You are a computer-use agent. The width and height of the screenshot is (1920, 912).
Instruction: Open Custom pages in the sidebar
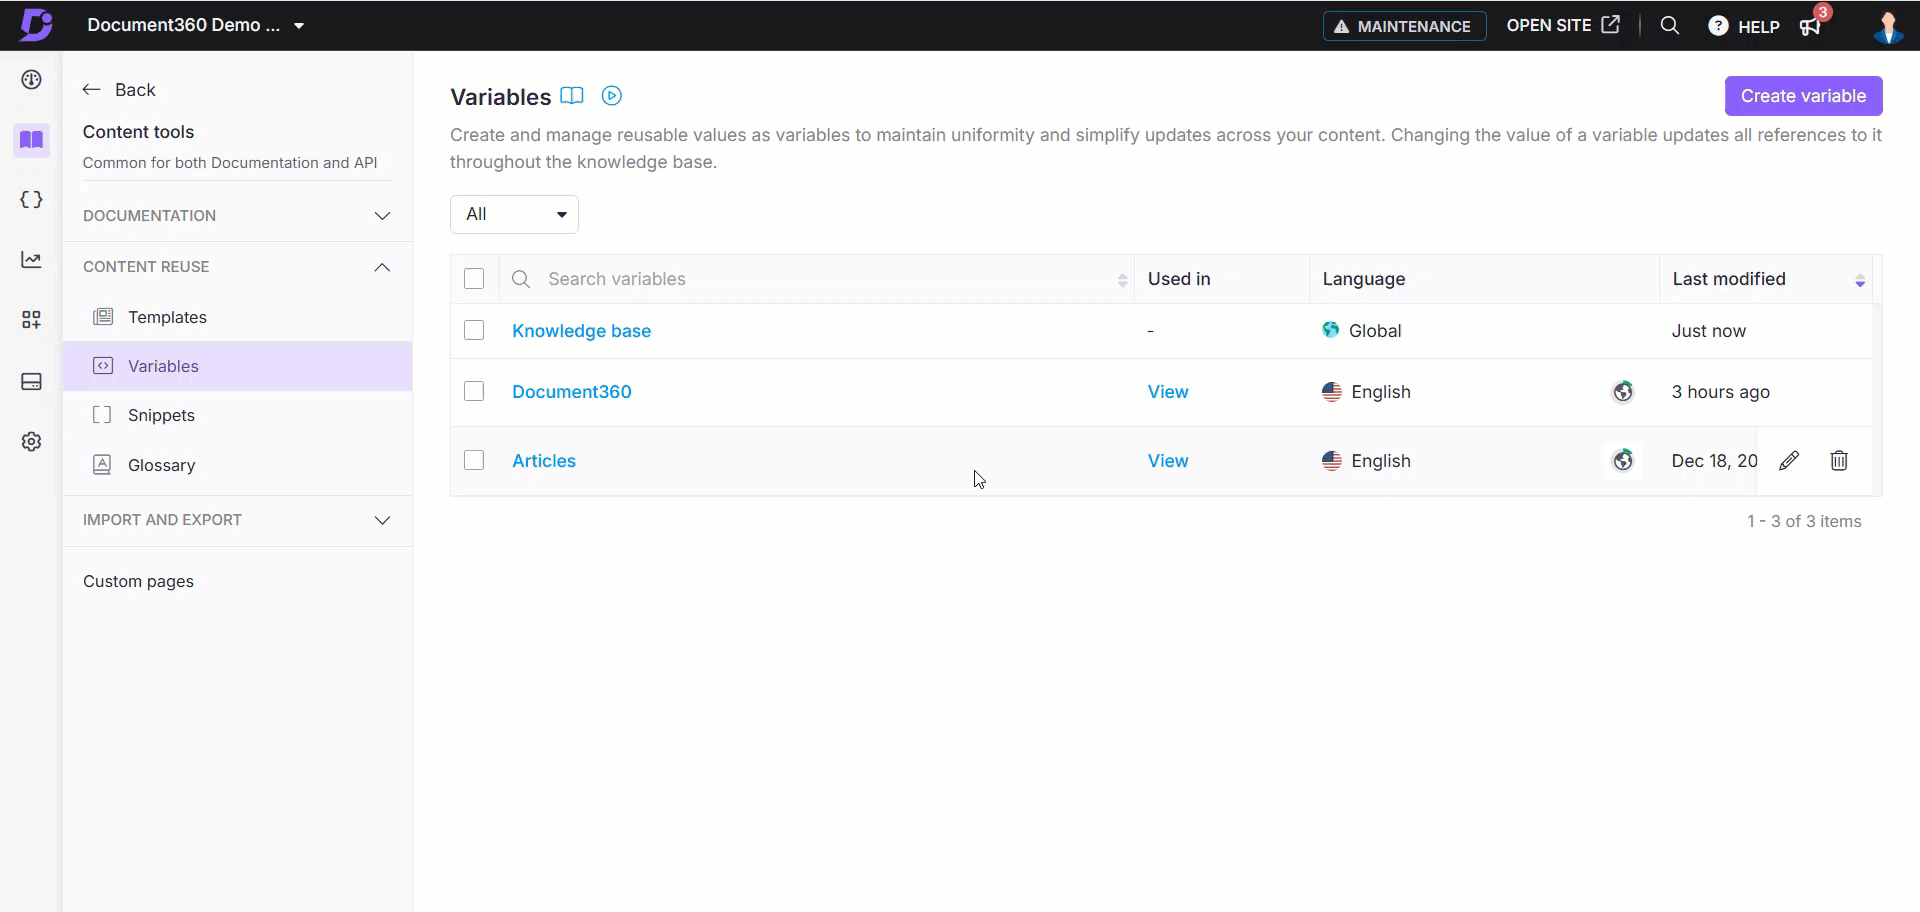tap(138, 581)
